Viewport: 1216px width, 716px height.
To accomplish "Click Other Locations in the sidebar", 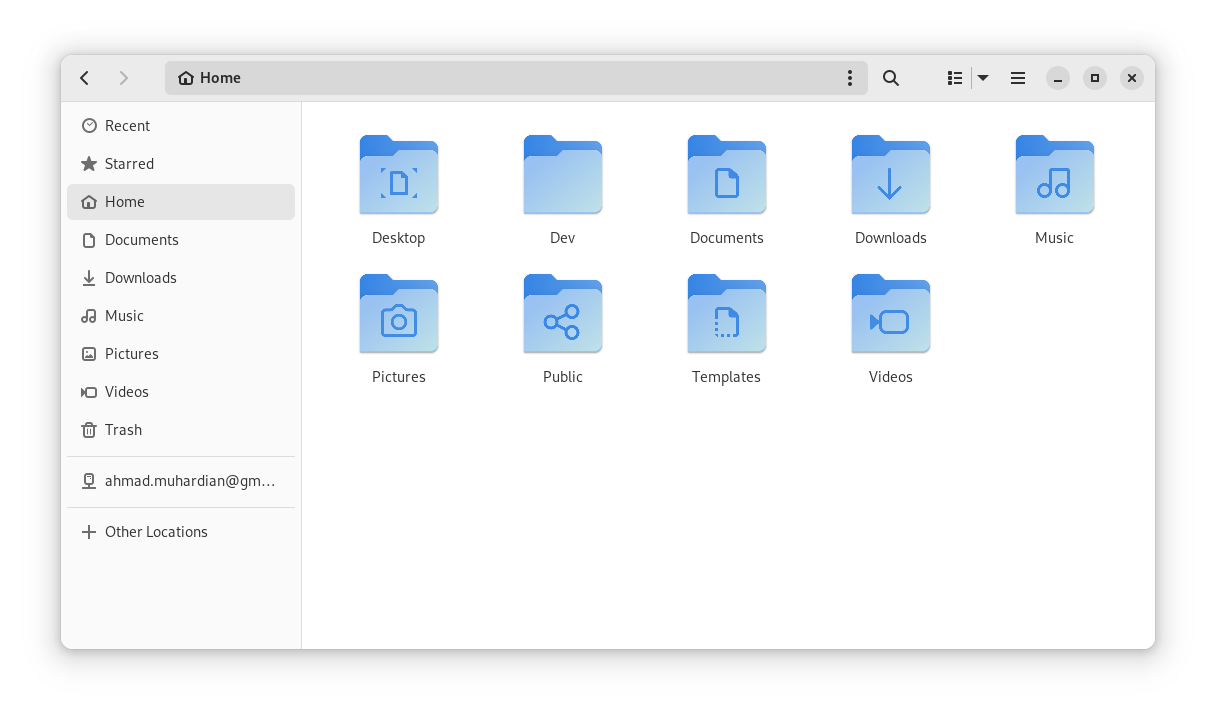I will (156, 531).
